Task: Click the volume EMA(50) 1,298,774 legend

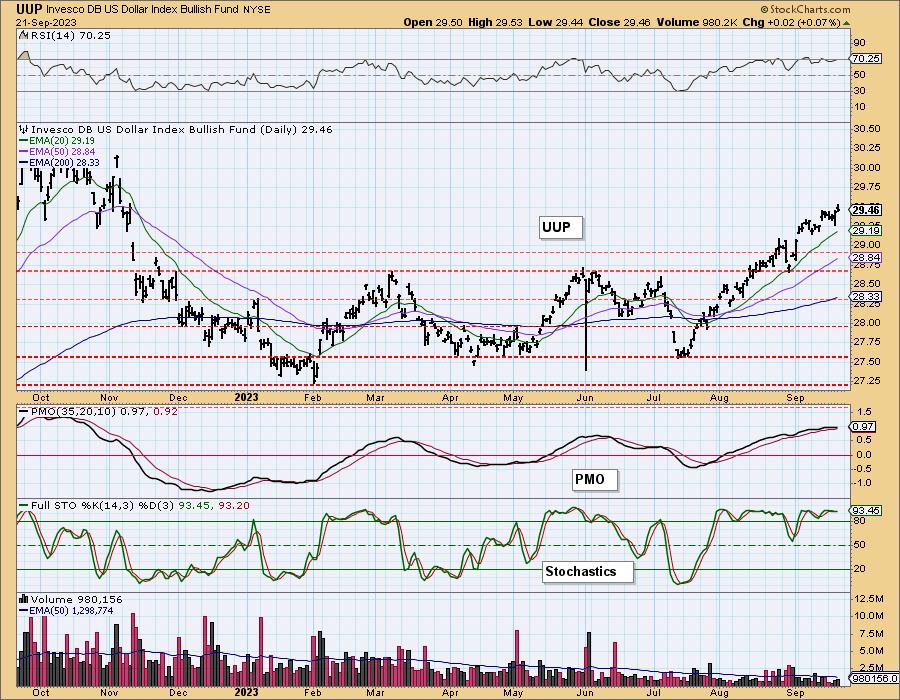Action: click(x=66, y=610)
